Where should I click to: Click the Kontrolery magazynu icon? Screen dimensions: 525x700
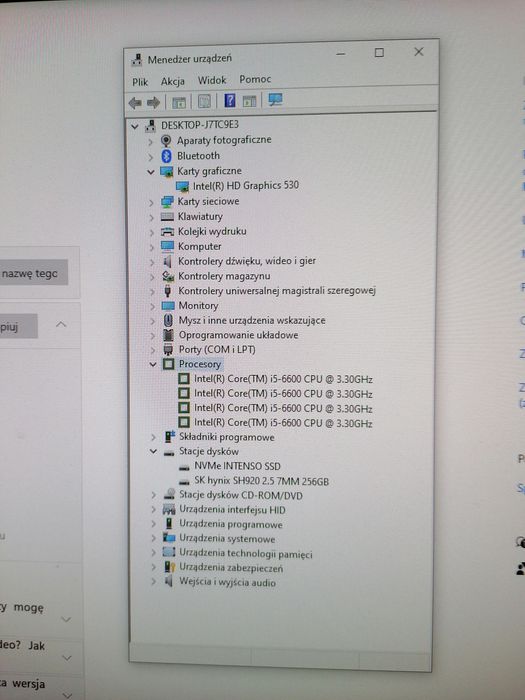(x=168, y=276)
